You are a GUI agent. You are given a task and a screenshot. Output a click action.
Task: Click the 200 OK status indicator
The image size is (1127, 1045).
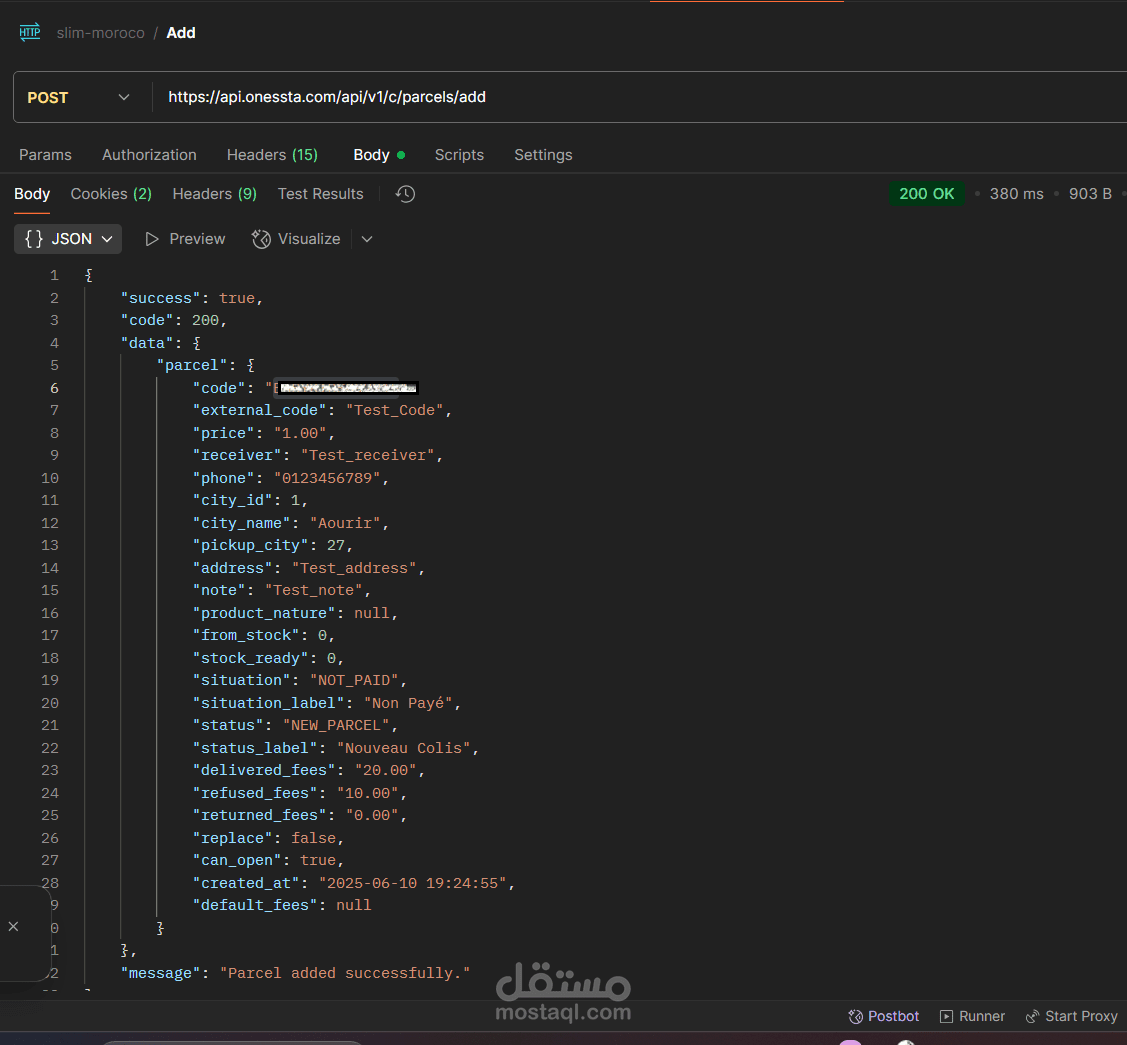pyautogui.click(x=926, y=194)
